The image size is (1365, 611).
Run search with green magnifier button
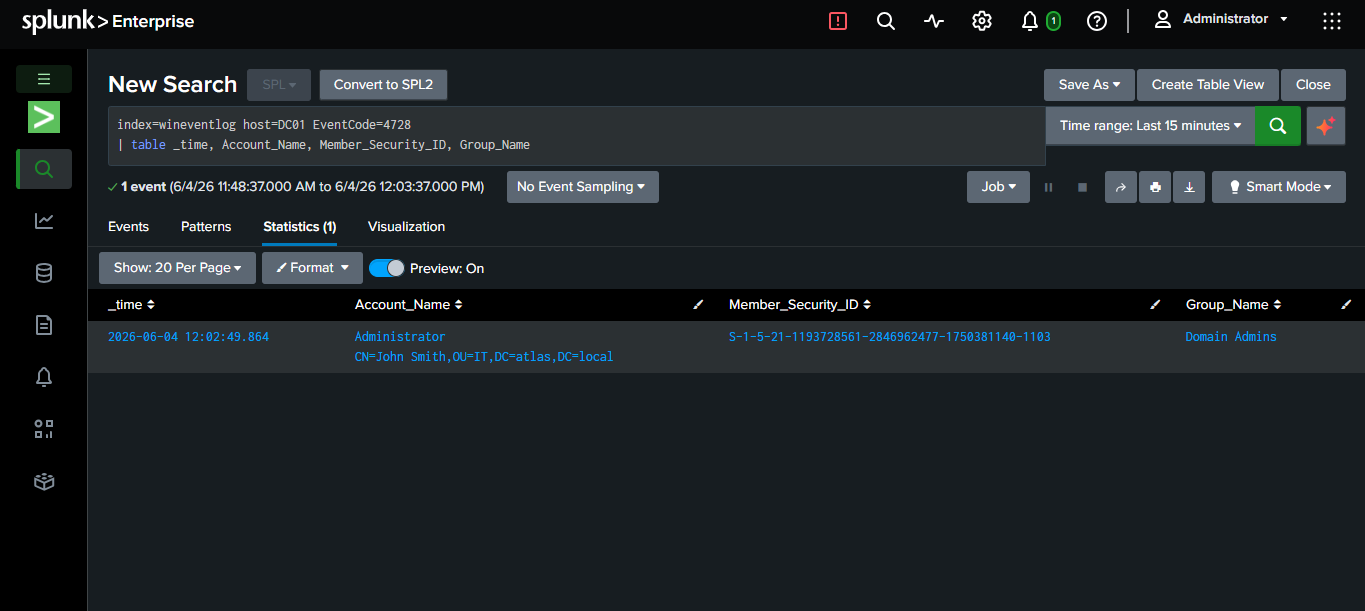(x=1278, y=126)
